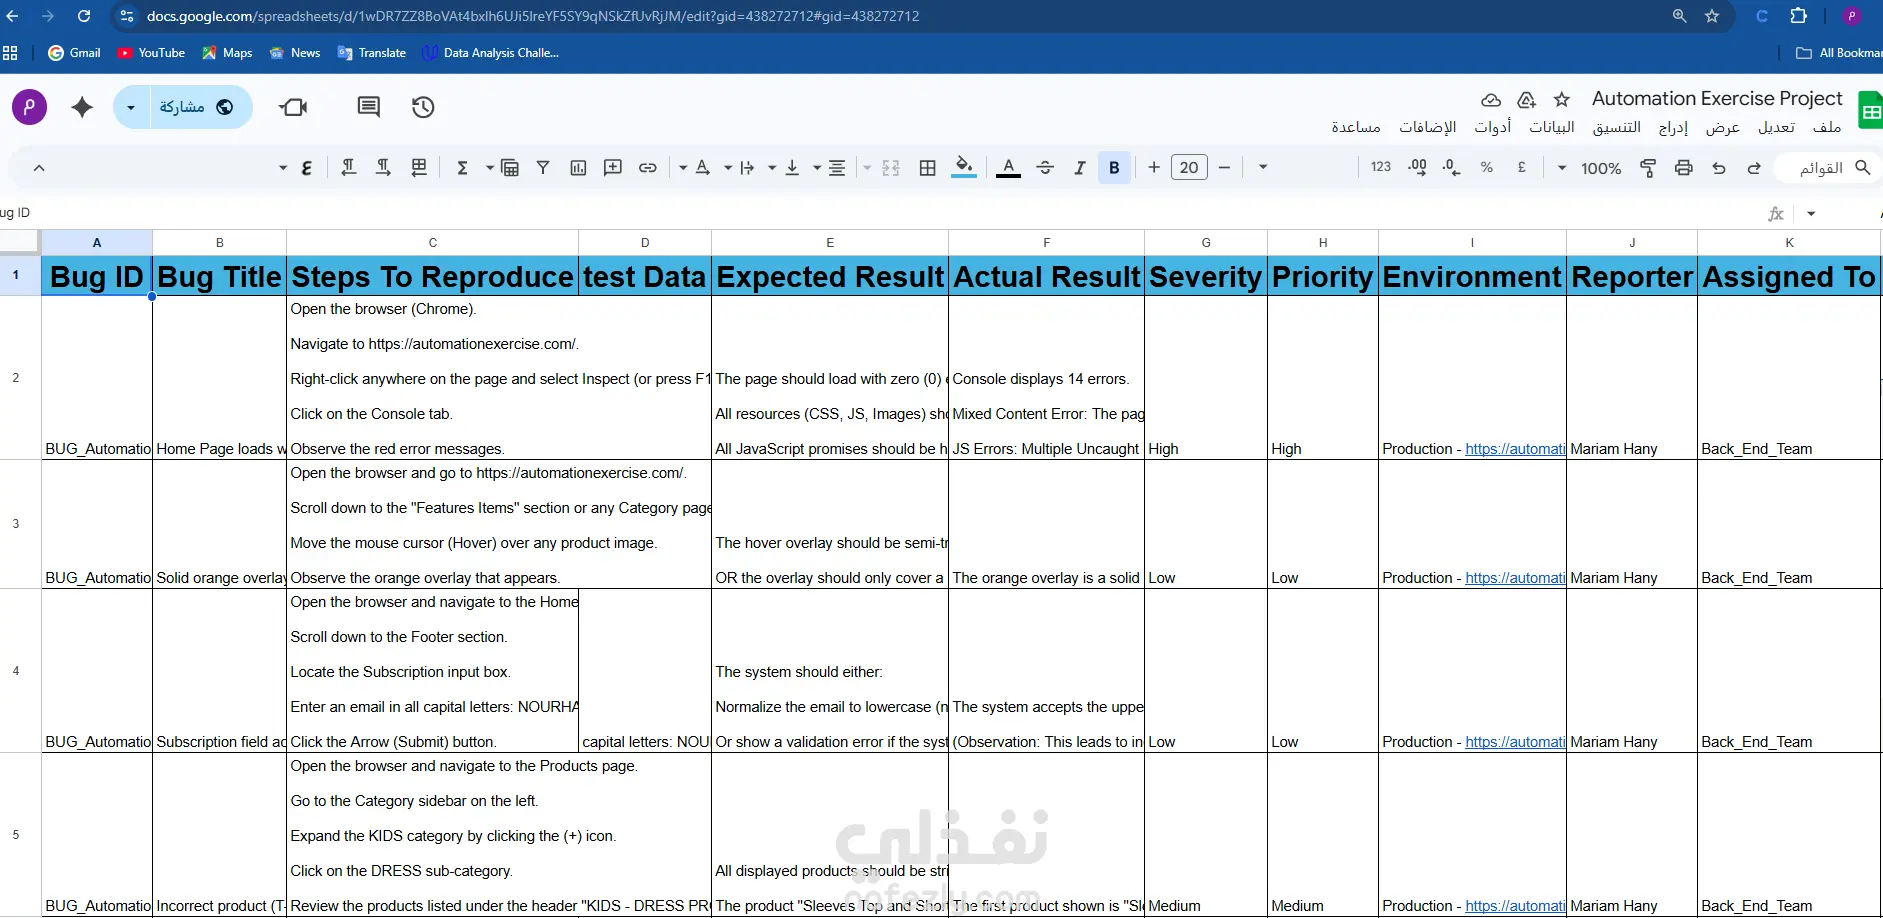This screenshot has height=918, width=1883.
Task: Open the Gemini spark assistant
Action: pos(82,107)
